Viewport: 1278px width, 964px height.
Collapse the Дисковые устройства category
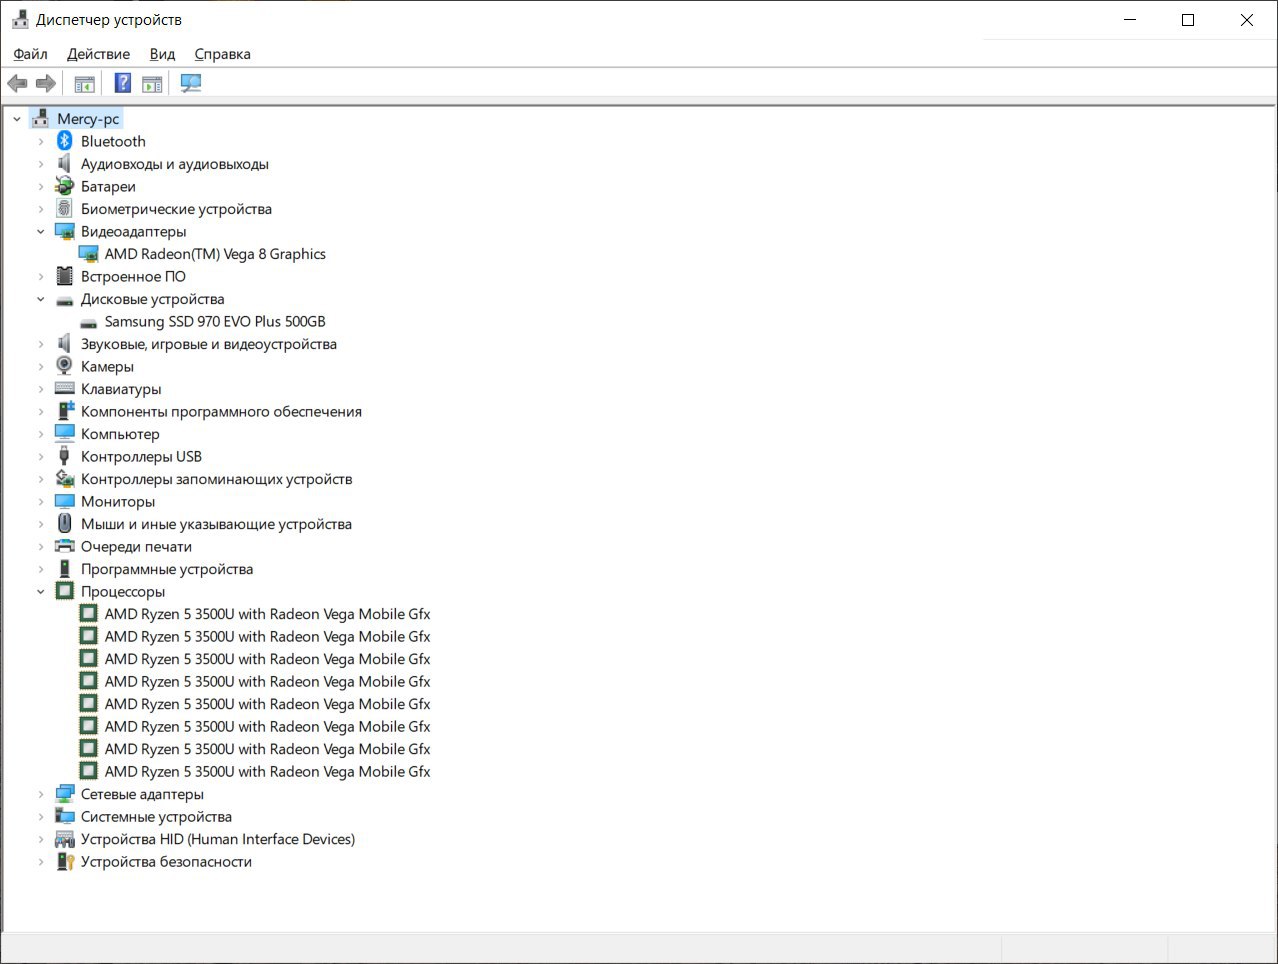41,299
